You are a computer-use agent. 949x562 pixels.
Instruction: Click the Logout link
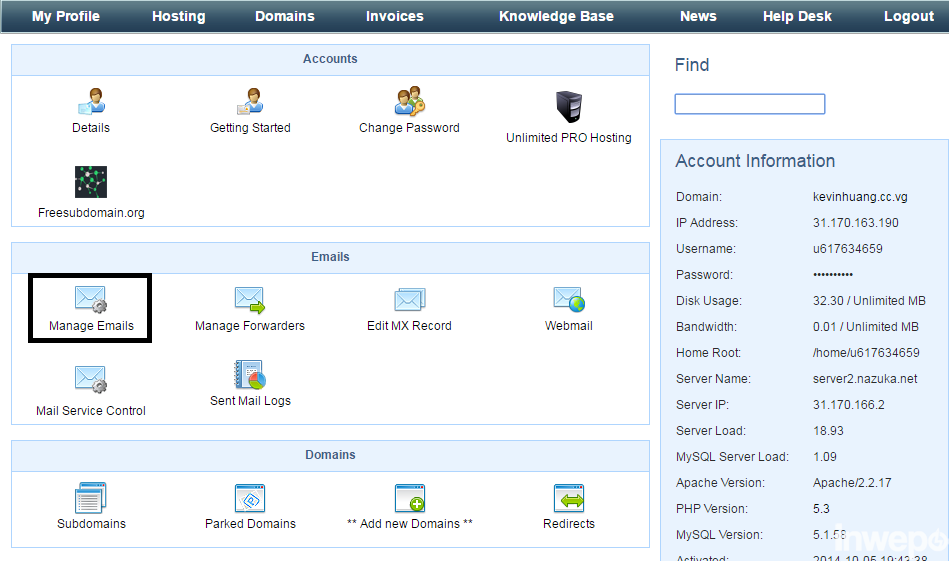click(909, 16)
